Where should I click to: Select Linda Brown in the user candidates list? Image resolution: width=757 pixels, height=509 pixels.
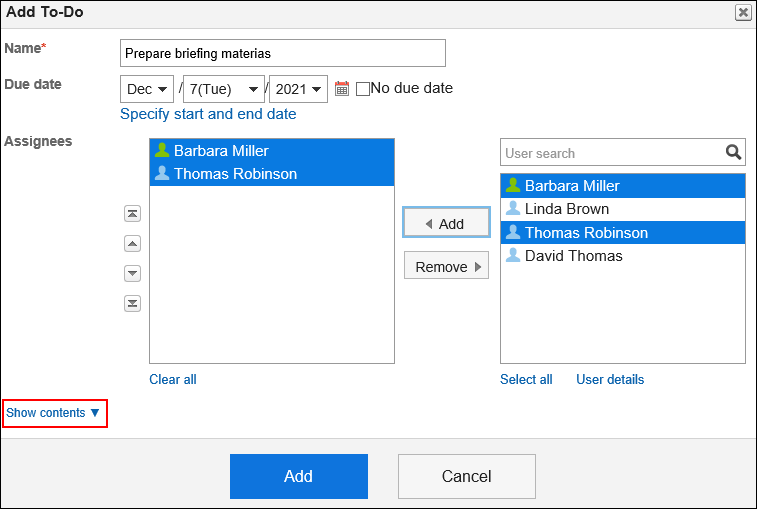tap(623, 209)
